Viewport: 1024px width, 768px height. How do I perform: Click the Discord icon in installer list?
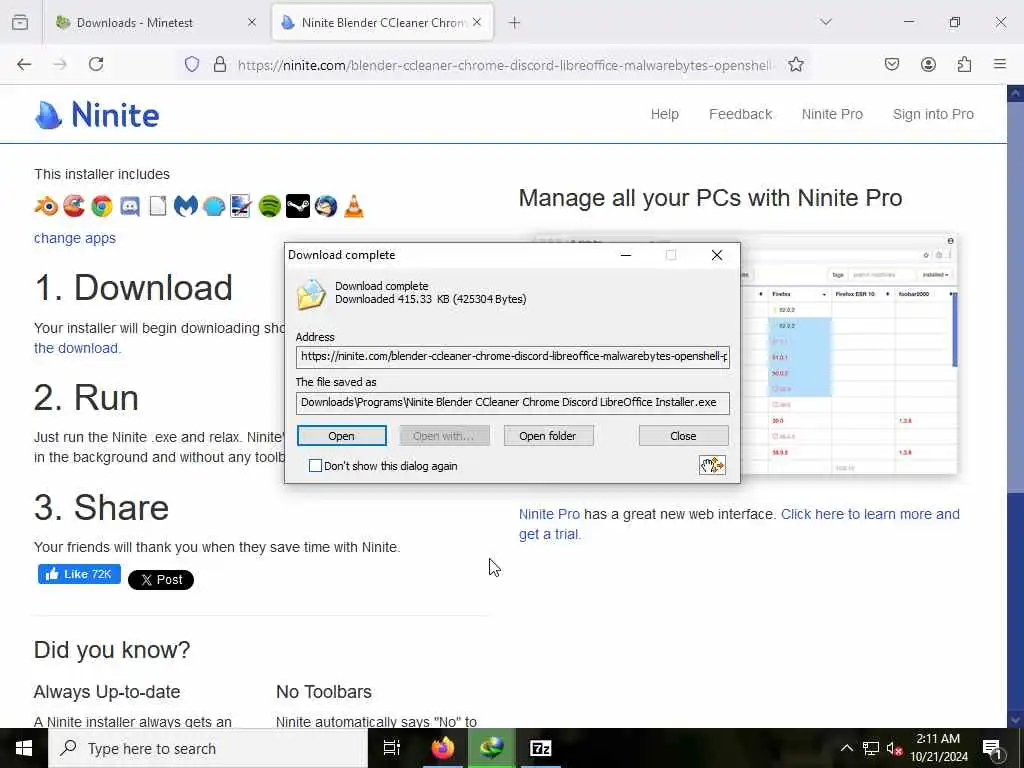coord(130,206)
